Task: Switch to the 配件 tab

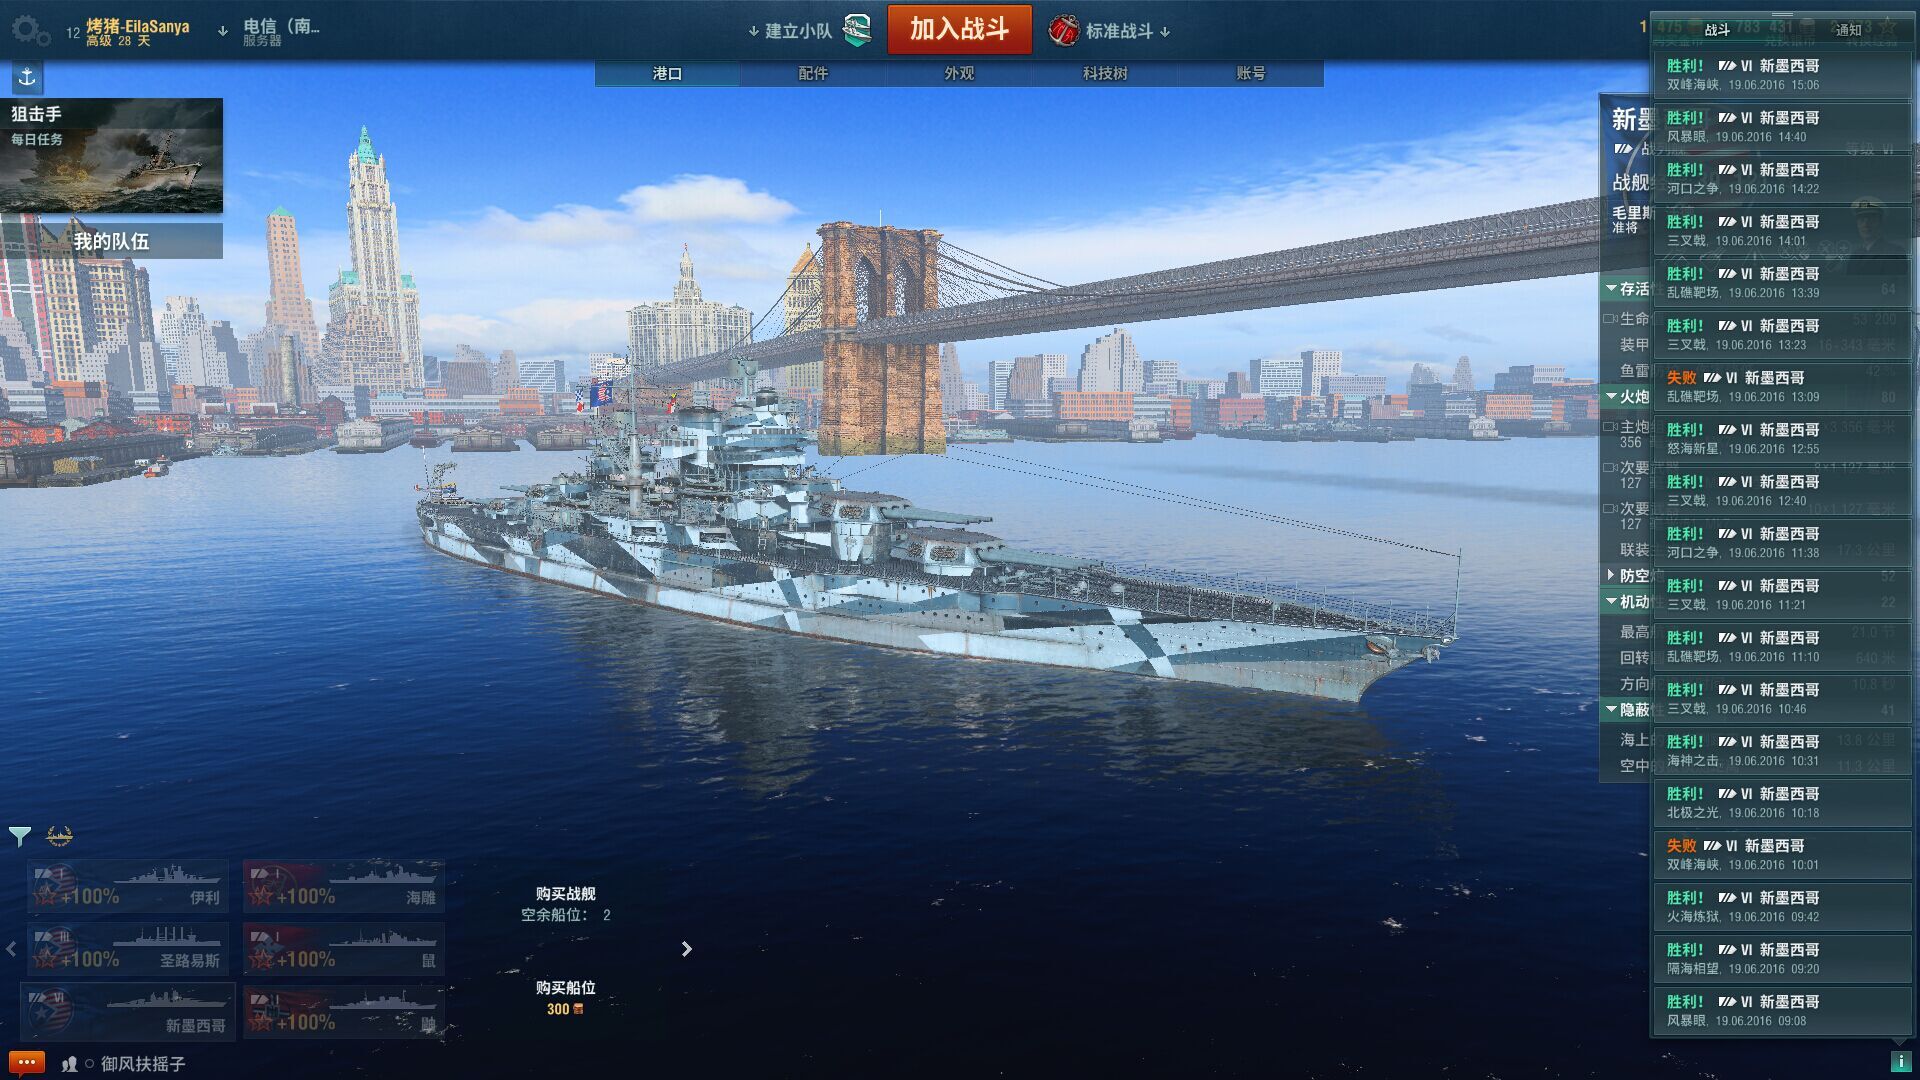Action: click(813, 73)
